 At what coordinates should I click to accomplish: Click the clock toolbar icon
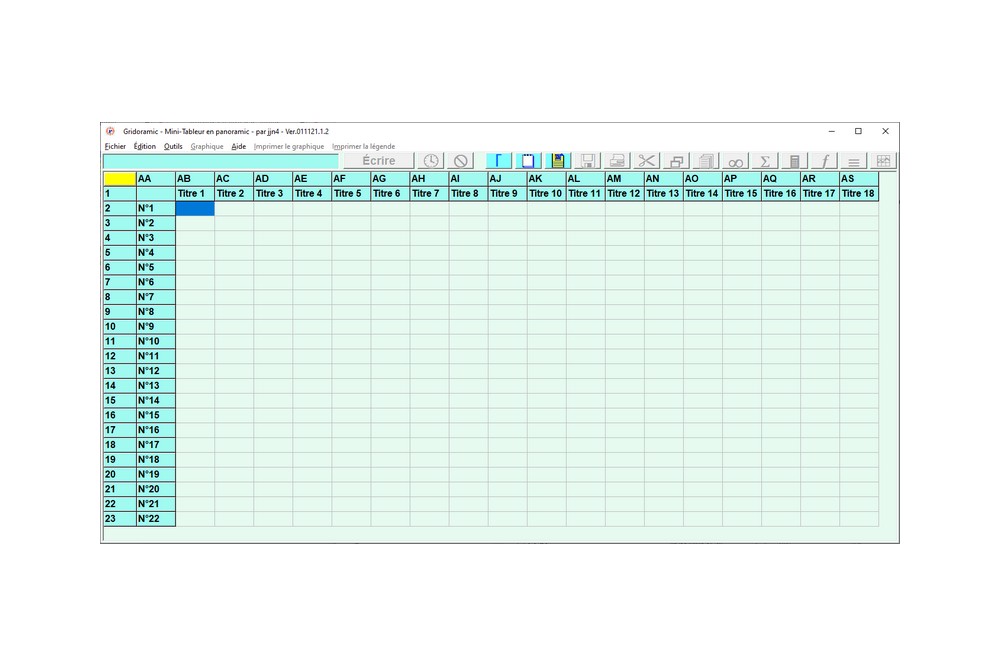(x=430, y=161)
